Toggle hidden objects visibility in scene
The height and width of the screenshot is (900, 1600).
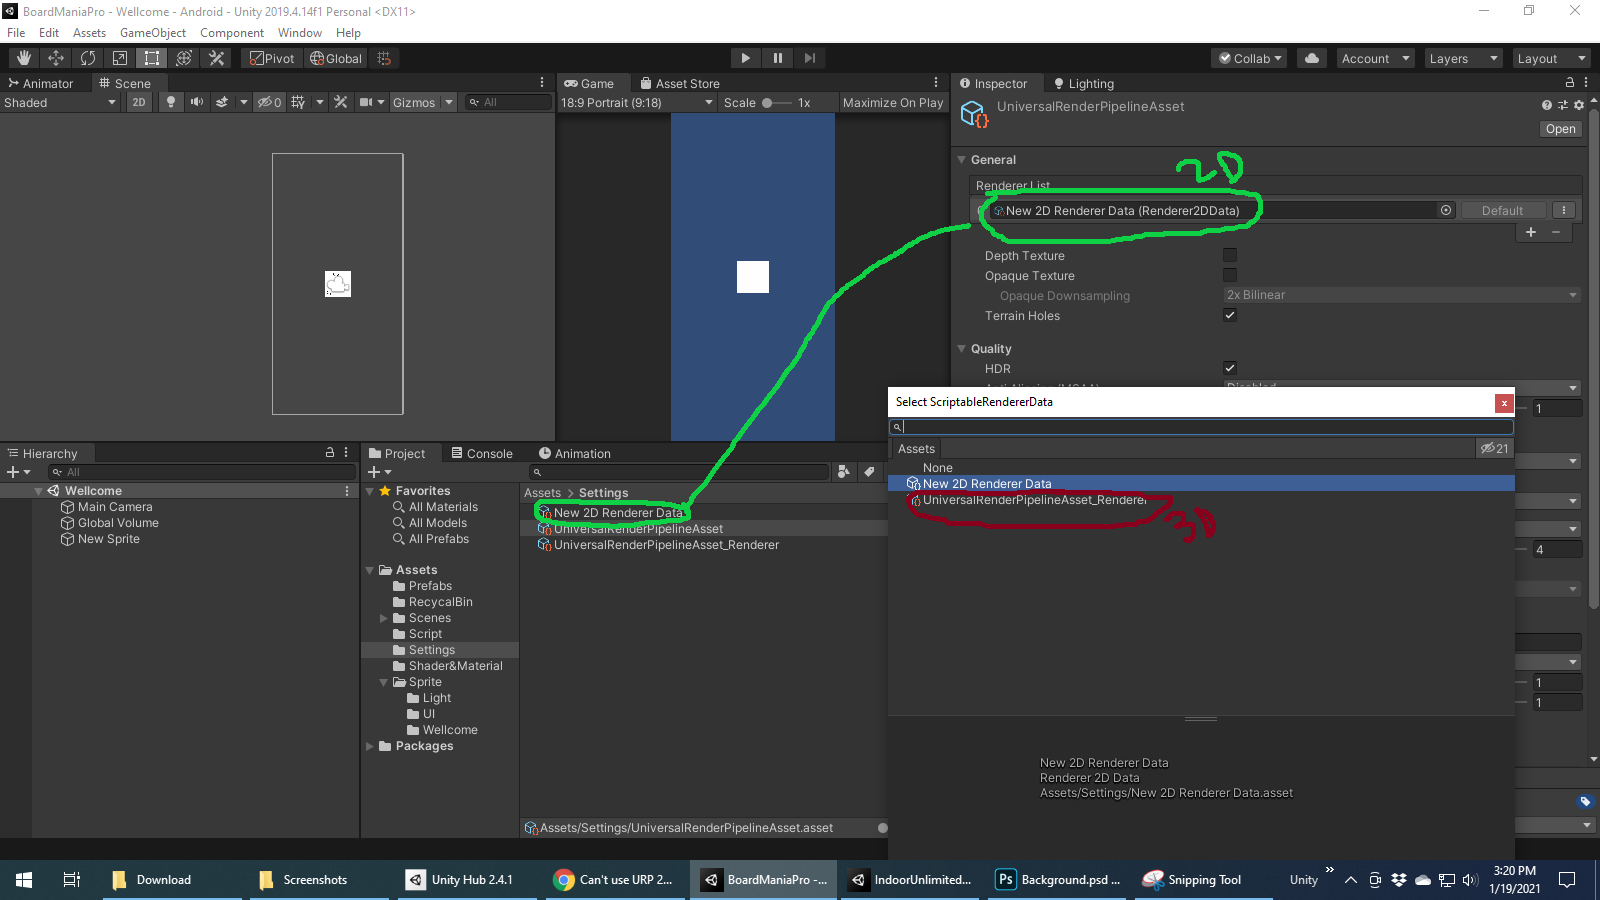click(x=269, y=102)
